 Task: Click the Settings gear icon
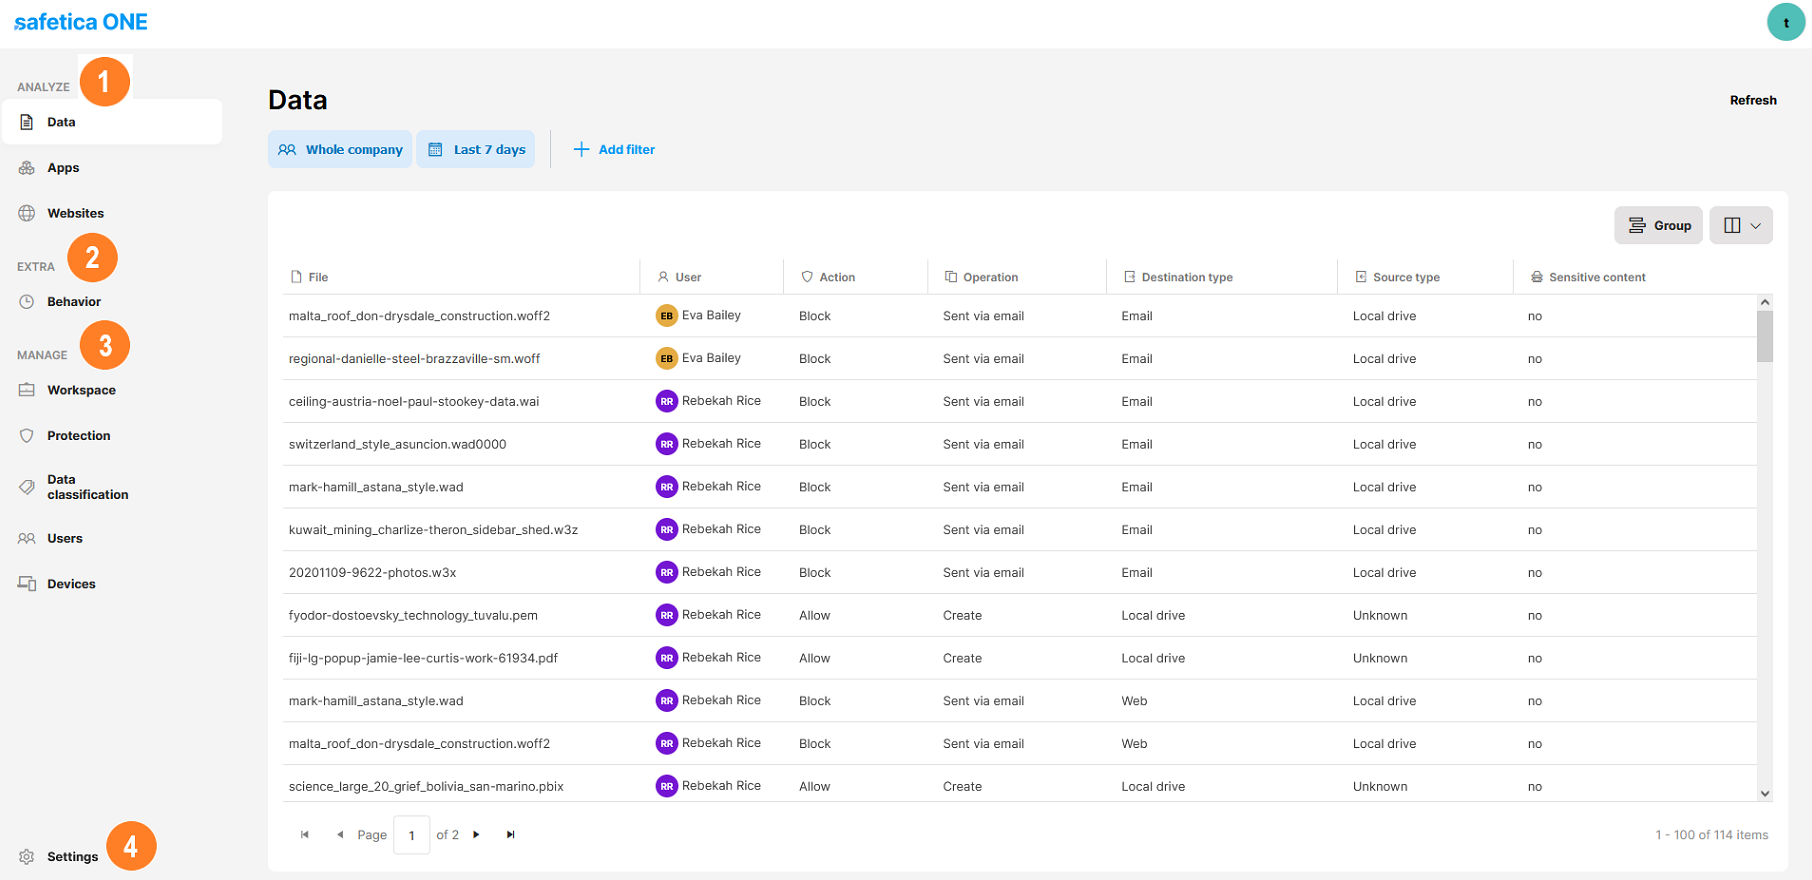[x=27, y=857]
